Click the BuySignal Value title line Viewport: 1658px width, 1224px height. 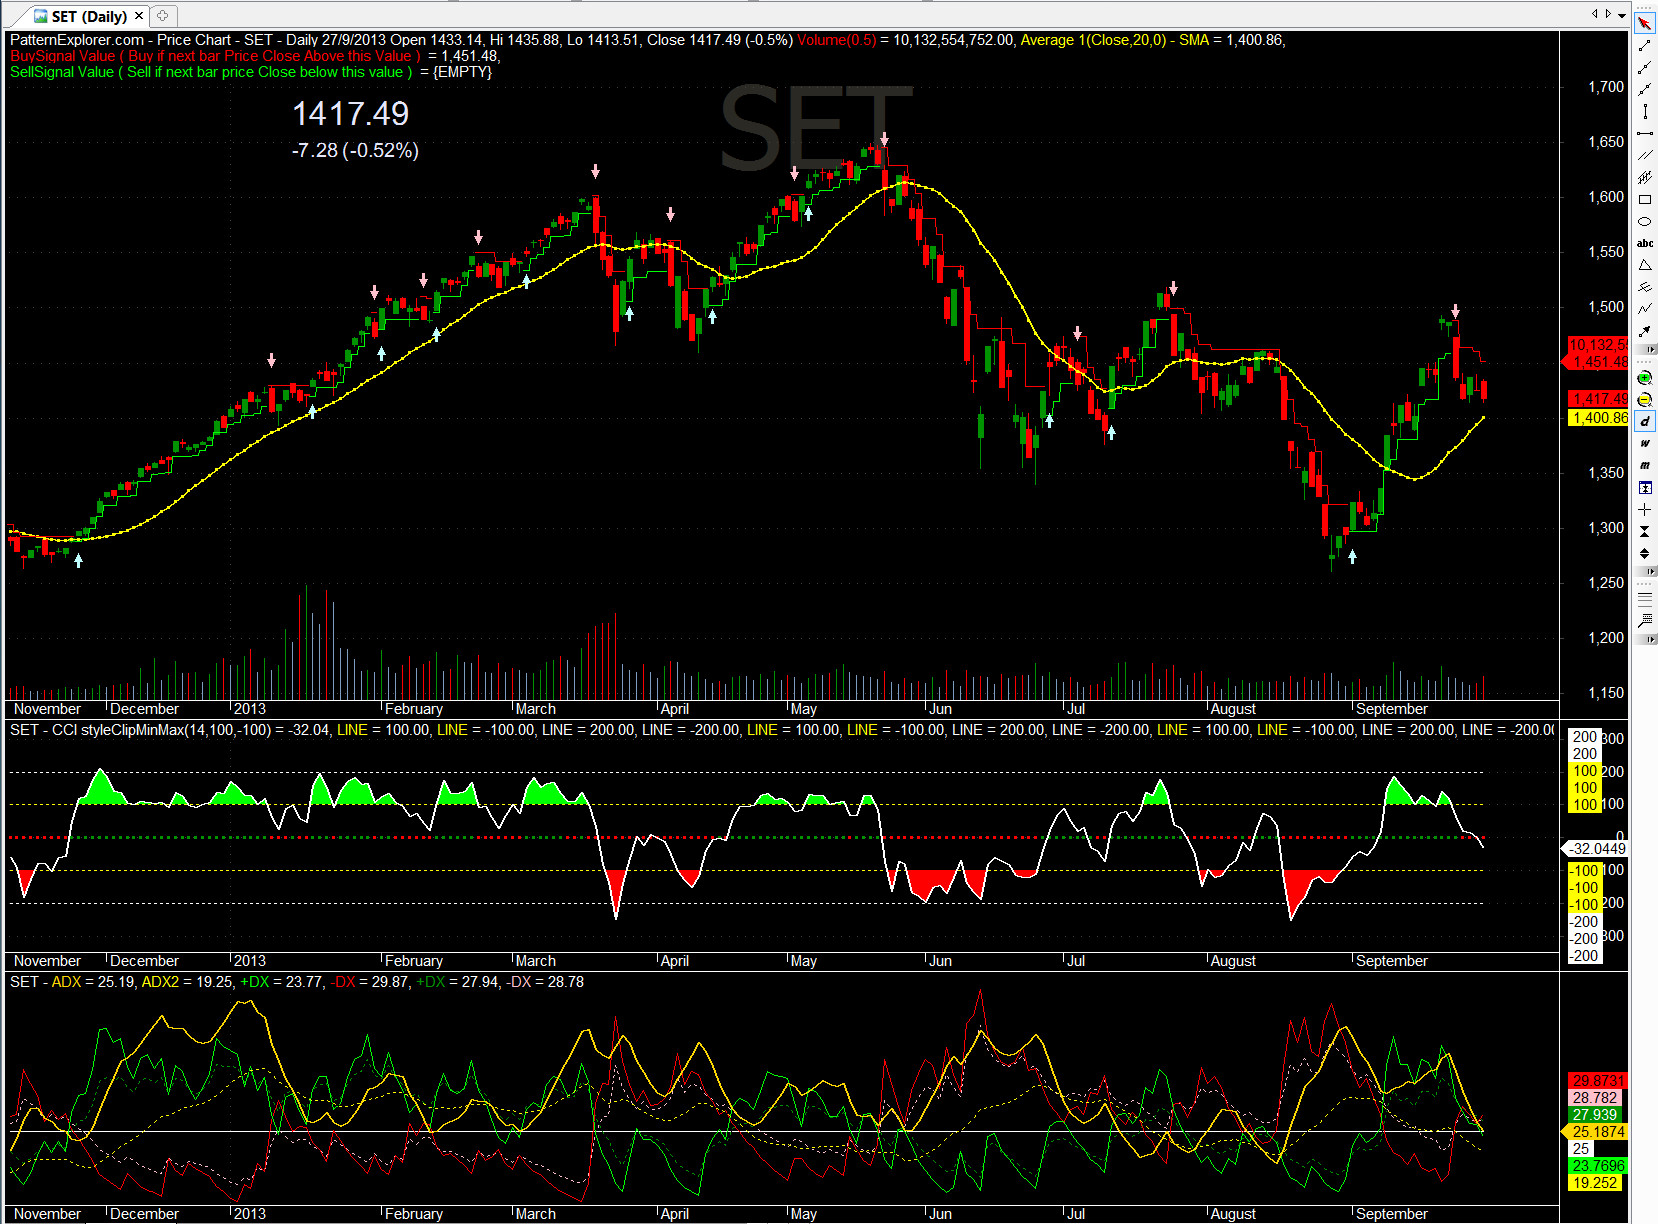click(255, 56)
